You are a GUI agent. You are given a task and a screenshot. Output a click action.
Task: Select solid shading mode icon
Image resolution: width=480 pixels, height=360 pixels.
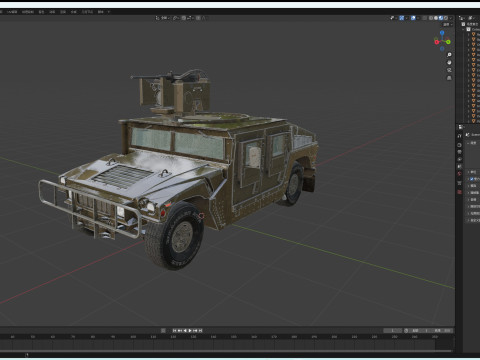coord(436,18)
